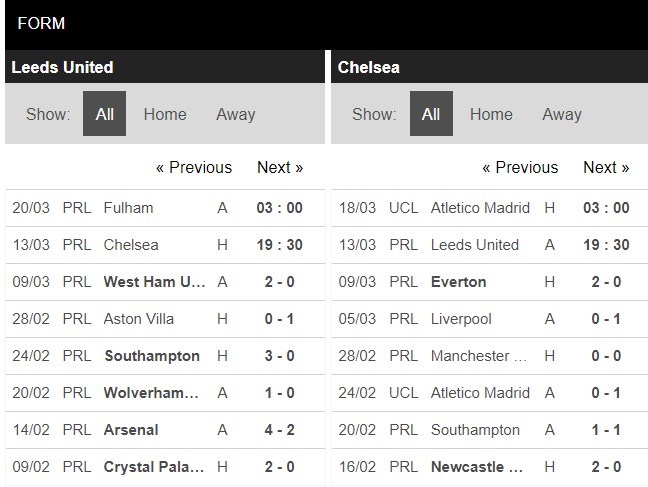Switch Leeds United form to Home
Viewport: 648px width, 487px height.
click(x=165, y=114)
